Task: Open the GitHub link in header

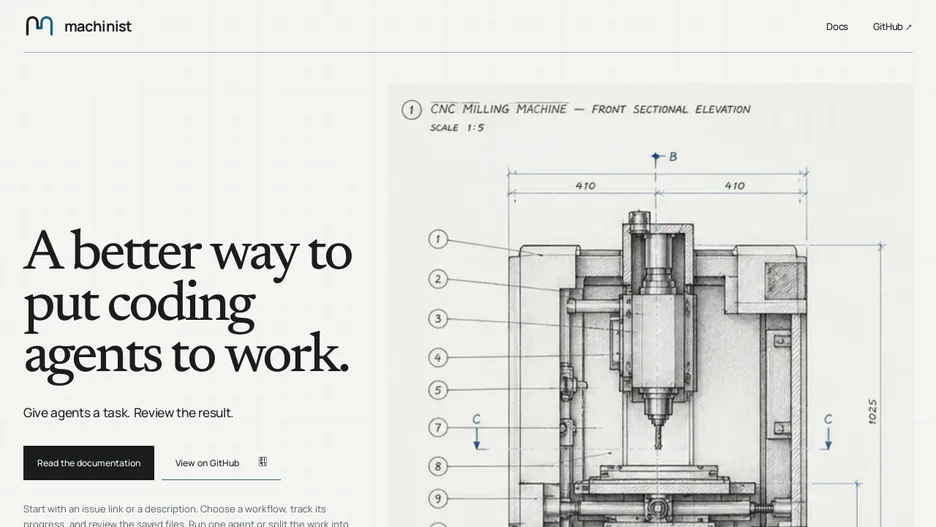Action: (892, 27)
